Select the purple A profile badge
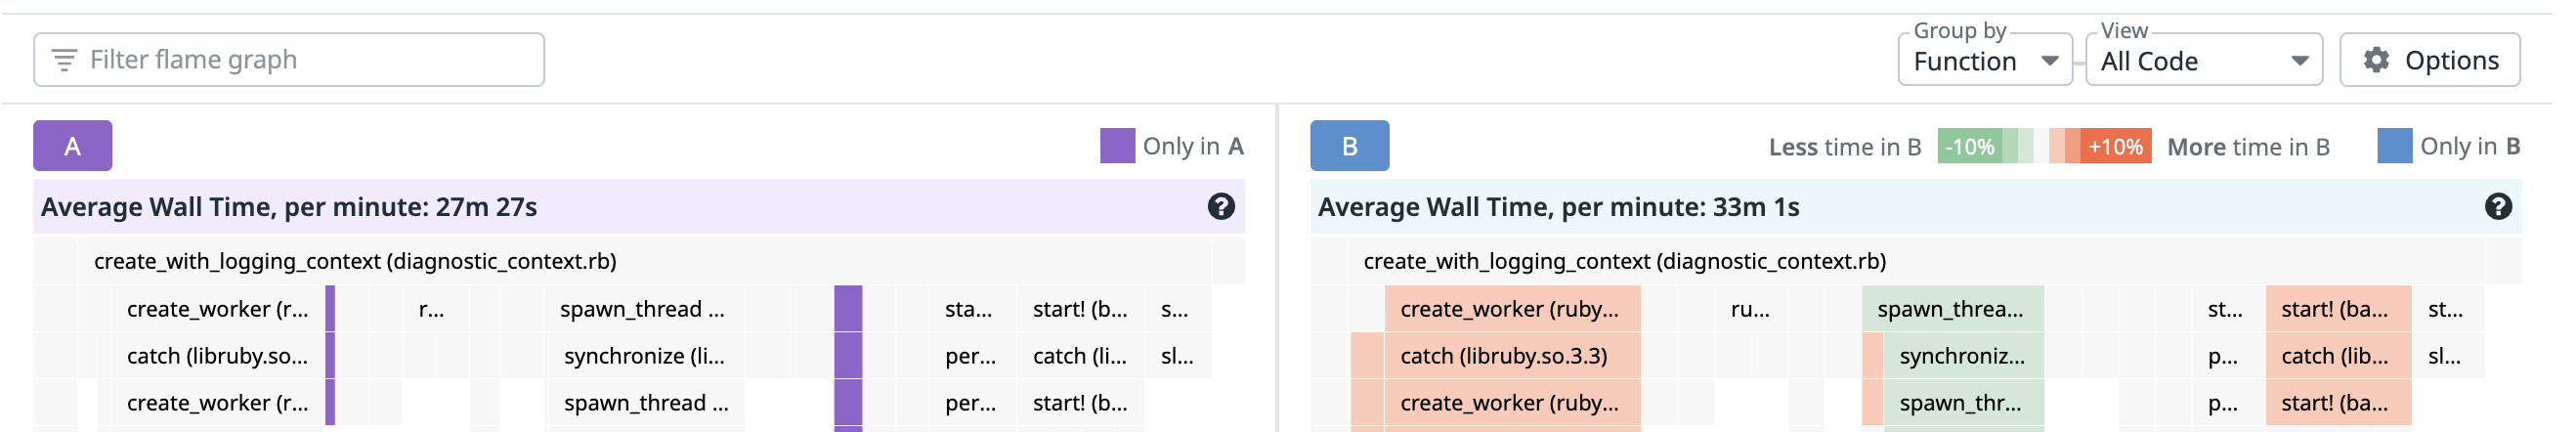Image resolution: width=2576 pixels, height=432 pixels. tap(73, 147)
